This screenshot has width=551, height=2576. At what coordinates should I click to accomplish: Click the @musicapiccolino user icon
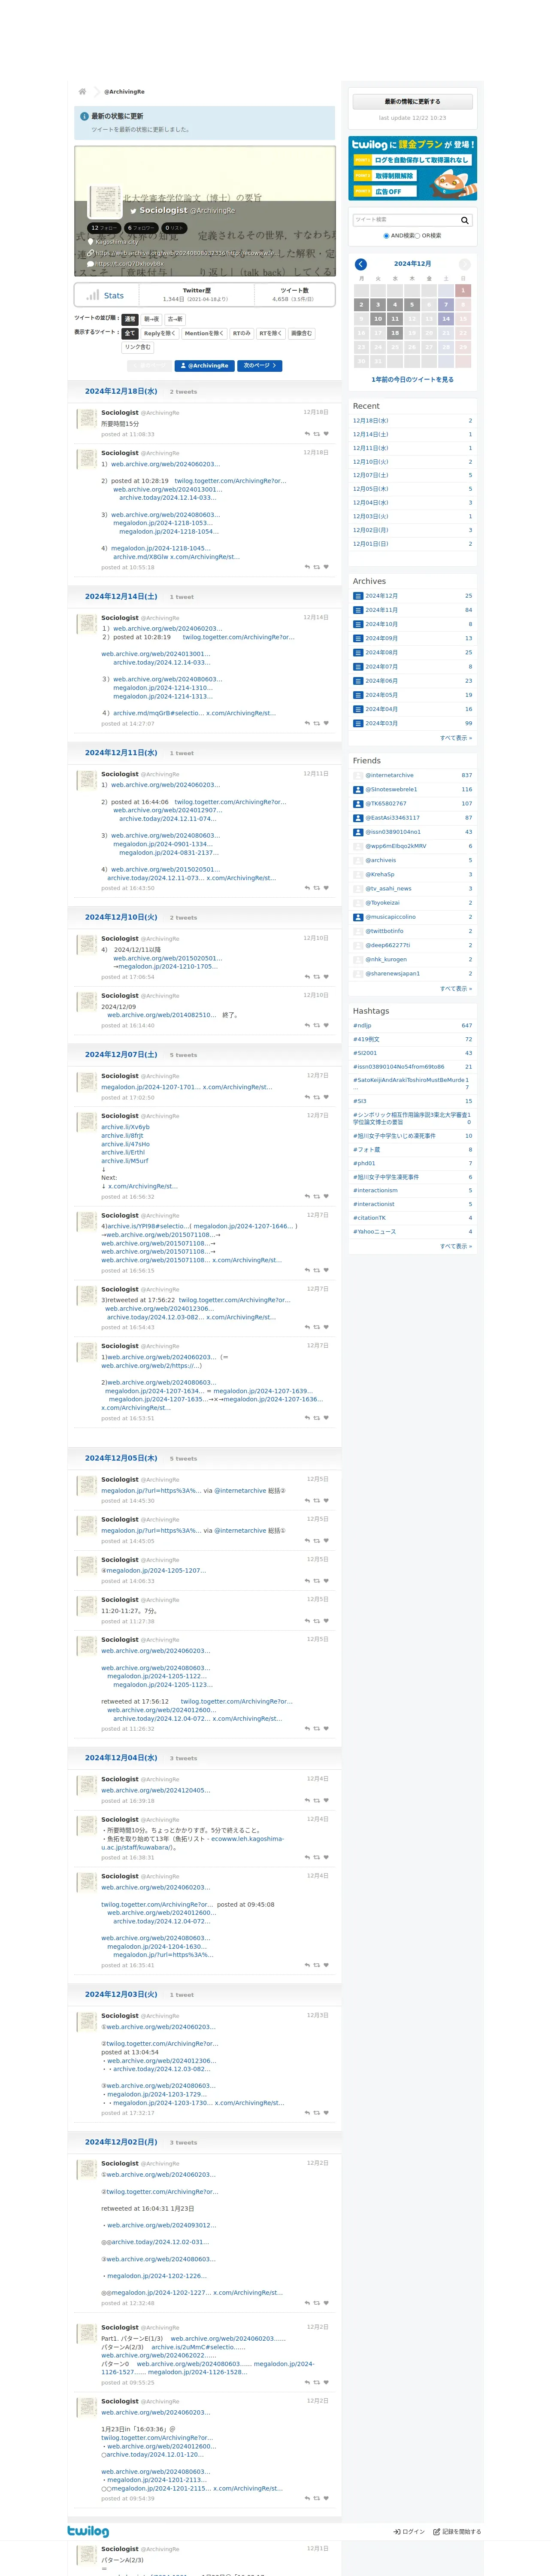(358, 917)
